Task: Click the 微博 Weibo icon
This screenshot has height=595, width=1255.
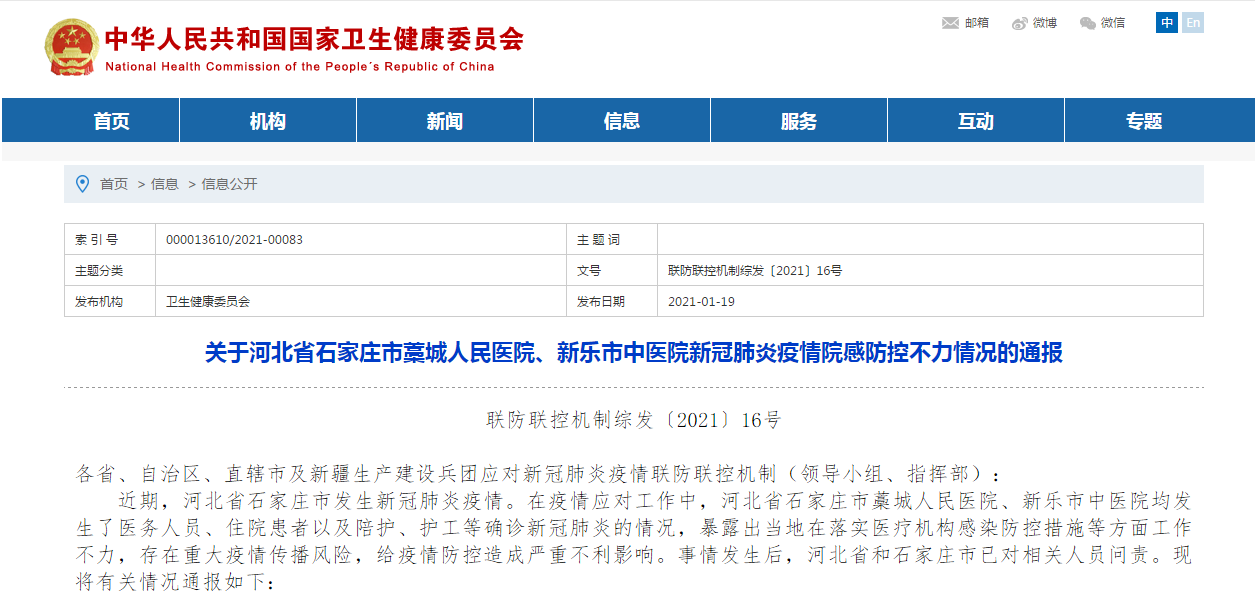Action: pyautogui.click(x=1019, y=23)
